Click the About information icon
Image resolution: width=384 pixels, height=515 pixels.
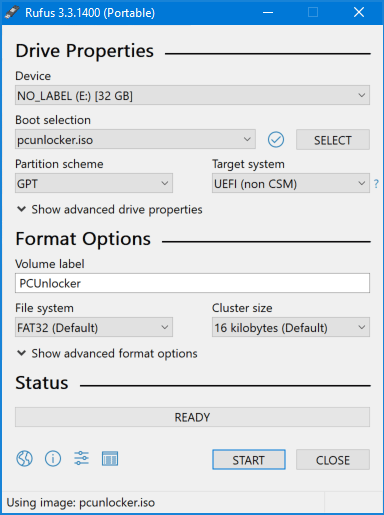tap(53, 459)
